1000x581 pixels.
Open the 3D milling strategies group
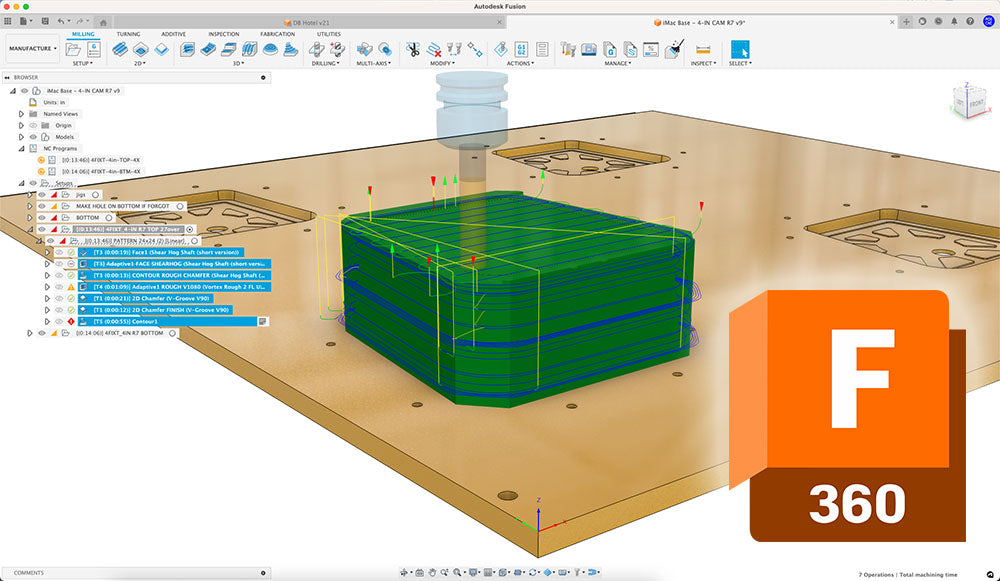[238, 60]
